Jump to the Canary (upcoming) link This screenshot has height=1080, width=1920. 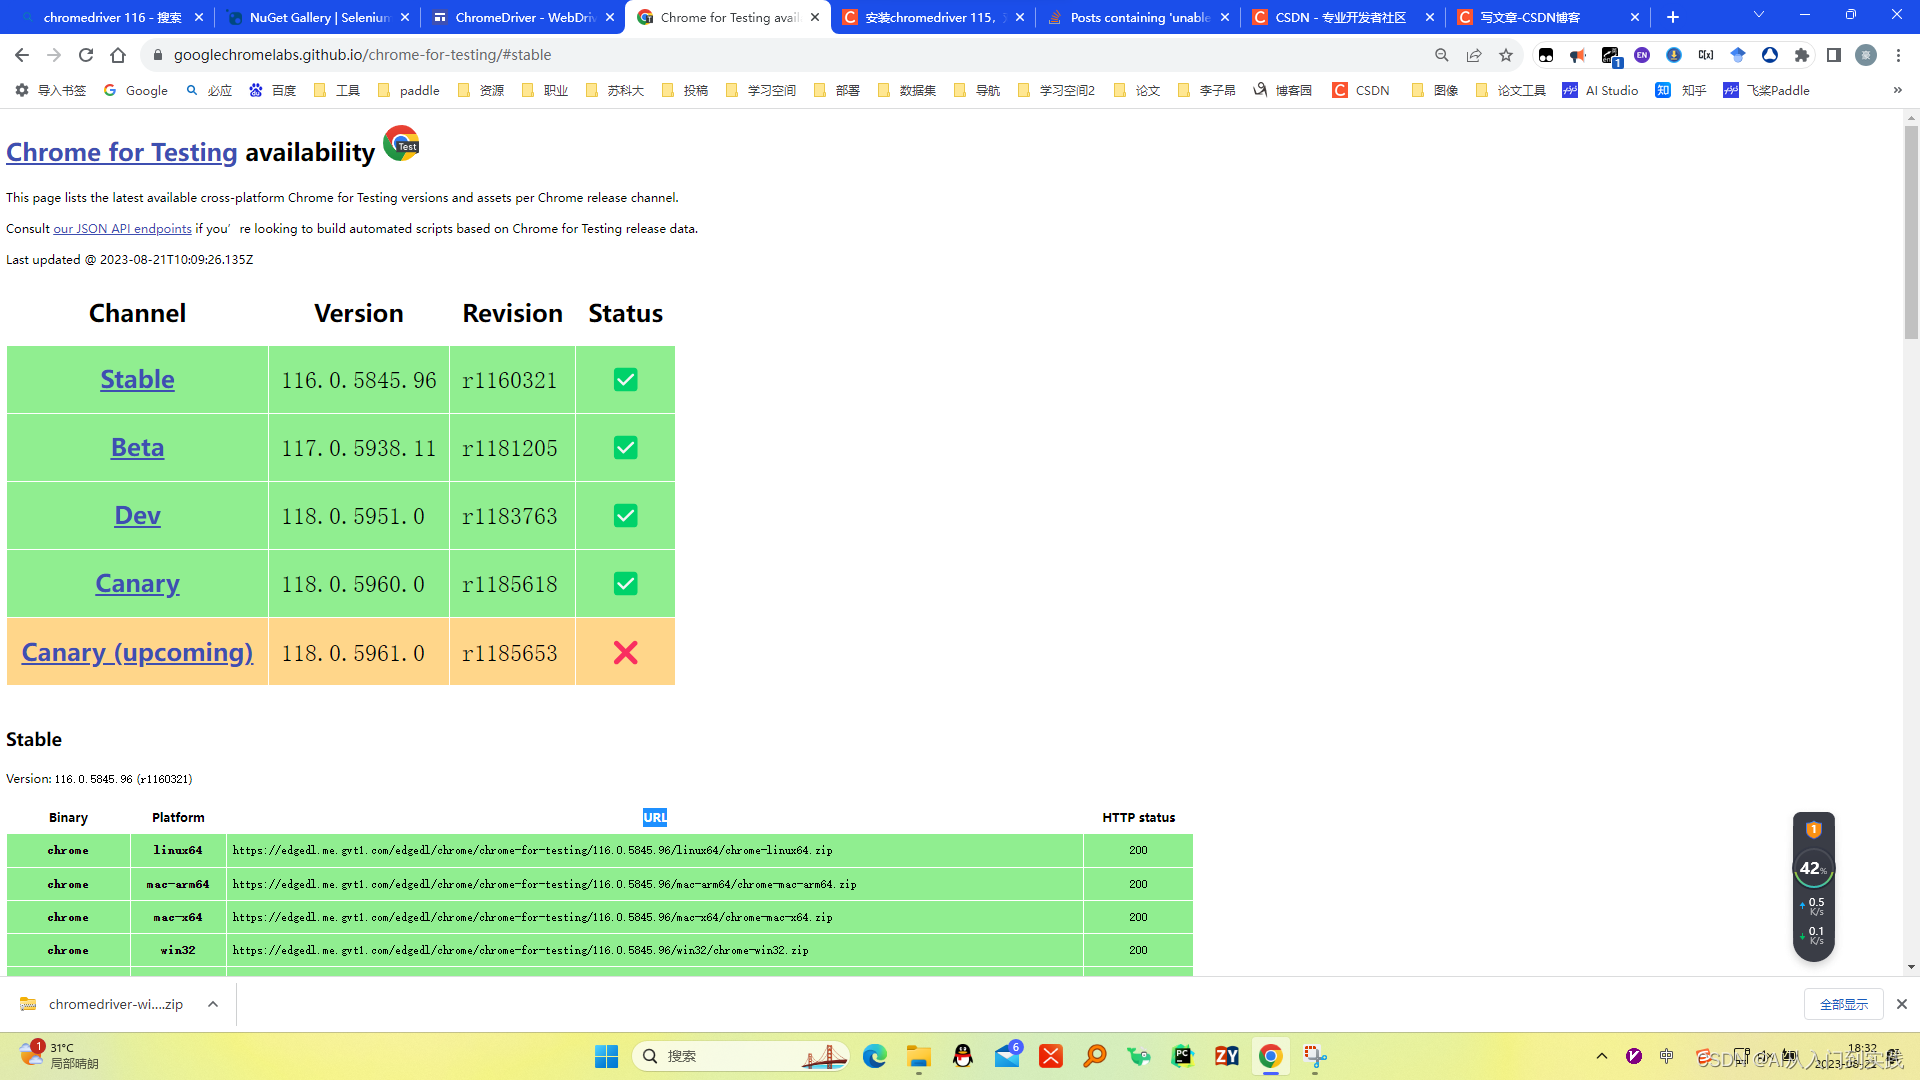point(137,653)
